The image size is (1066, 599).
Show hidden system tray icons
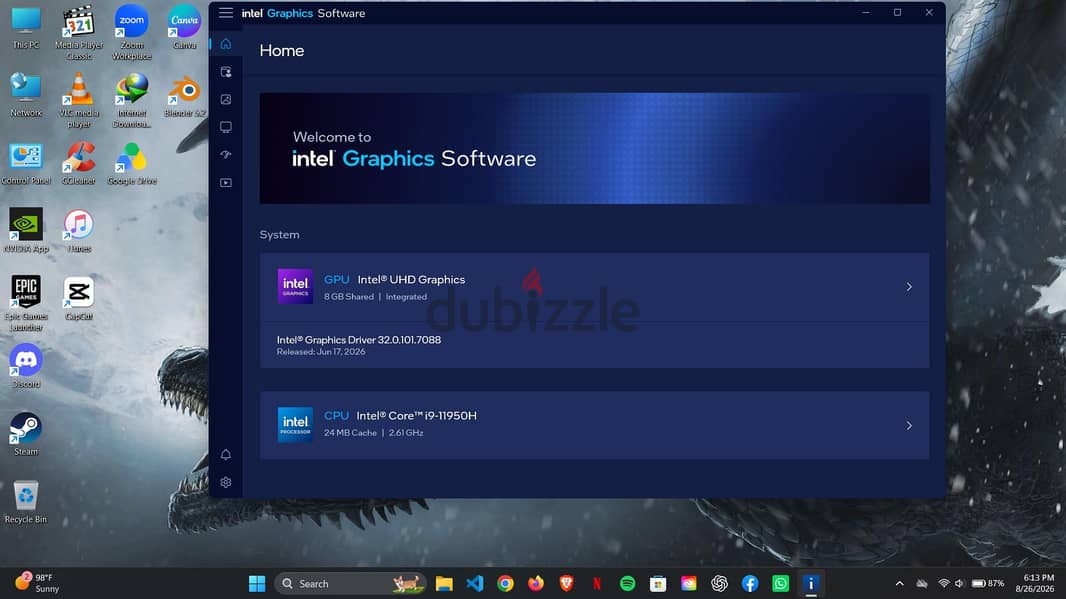pos(899,583)
